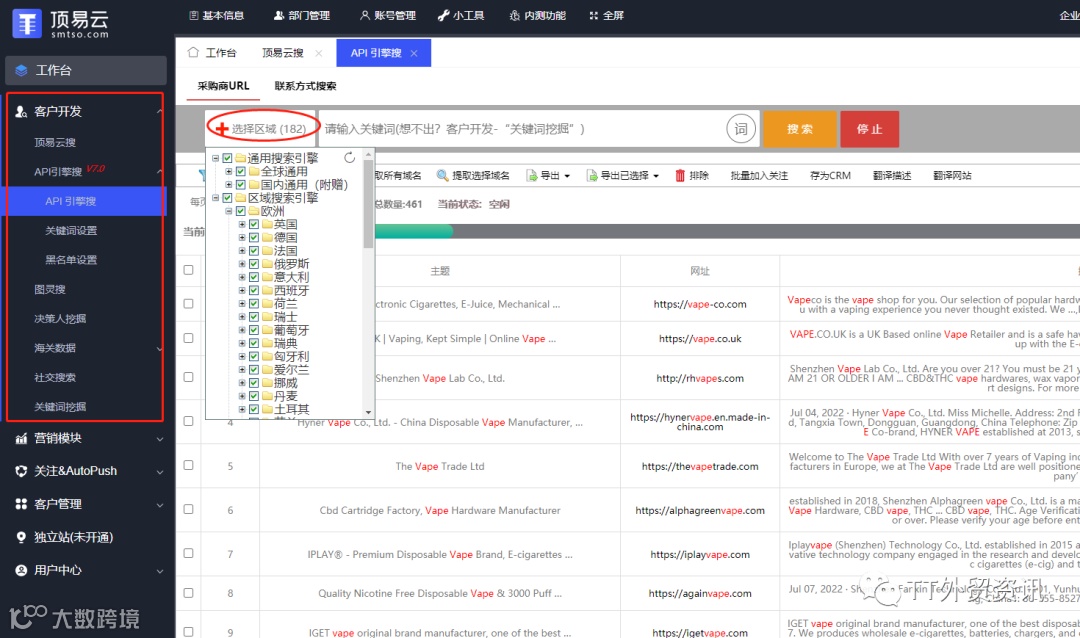Select the 采购商URL sub-tab

pos(223,86)
